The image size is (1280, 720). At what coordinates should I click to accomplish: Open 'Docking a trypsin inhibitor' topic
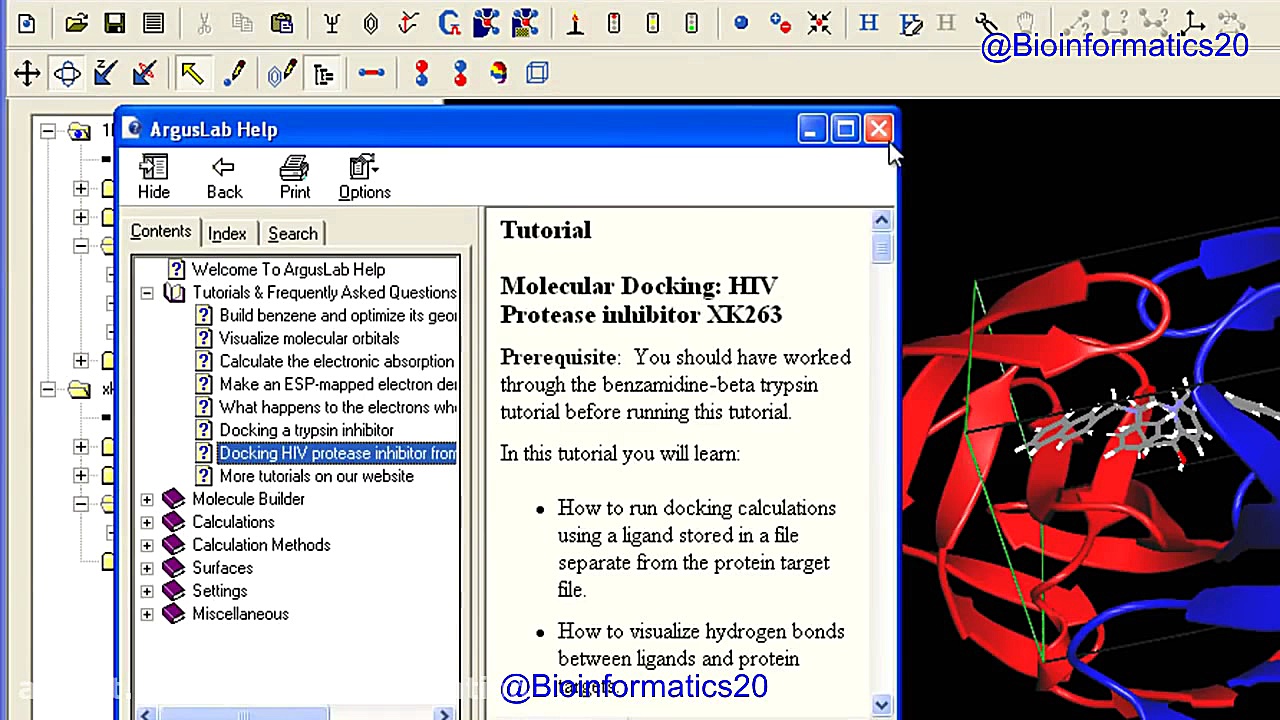(x=306, y=430)
